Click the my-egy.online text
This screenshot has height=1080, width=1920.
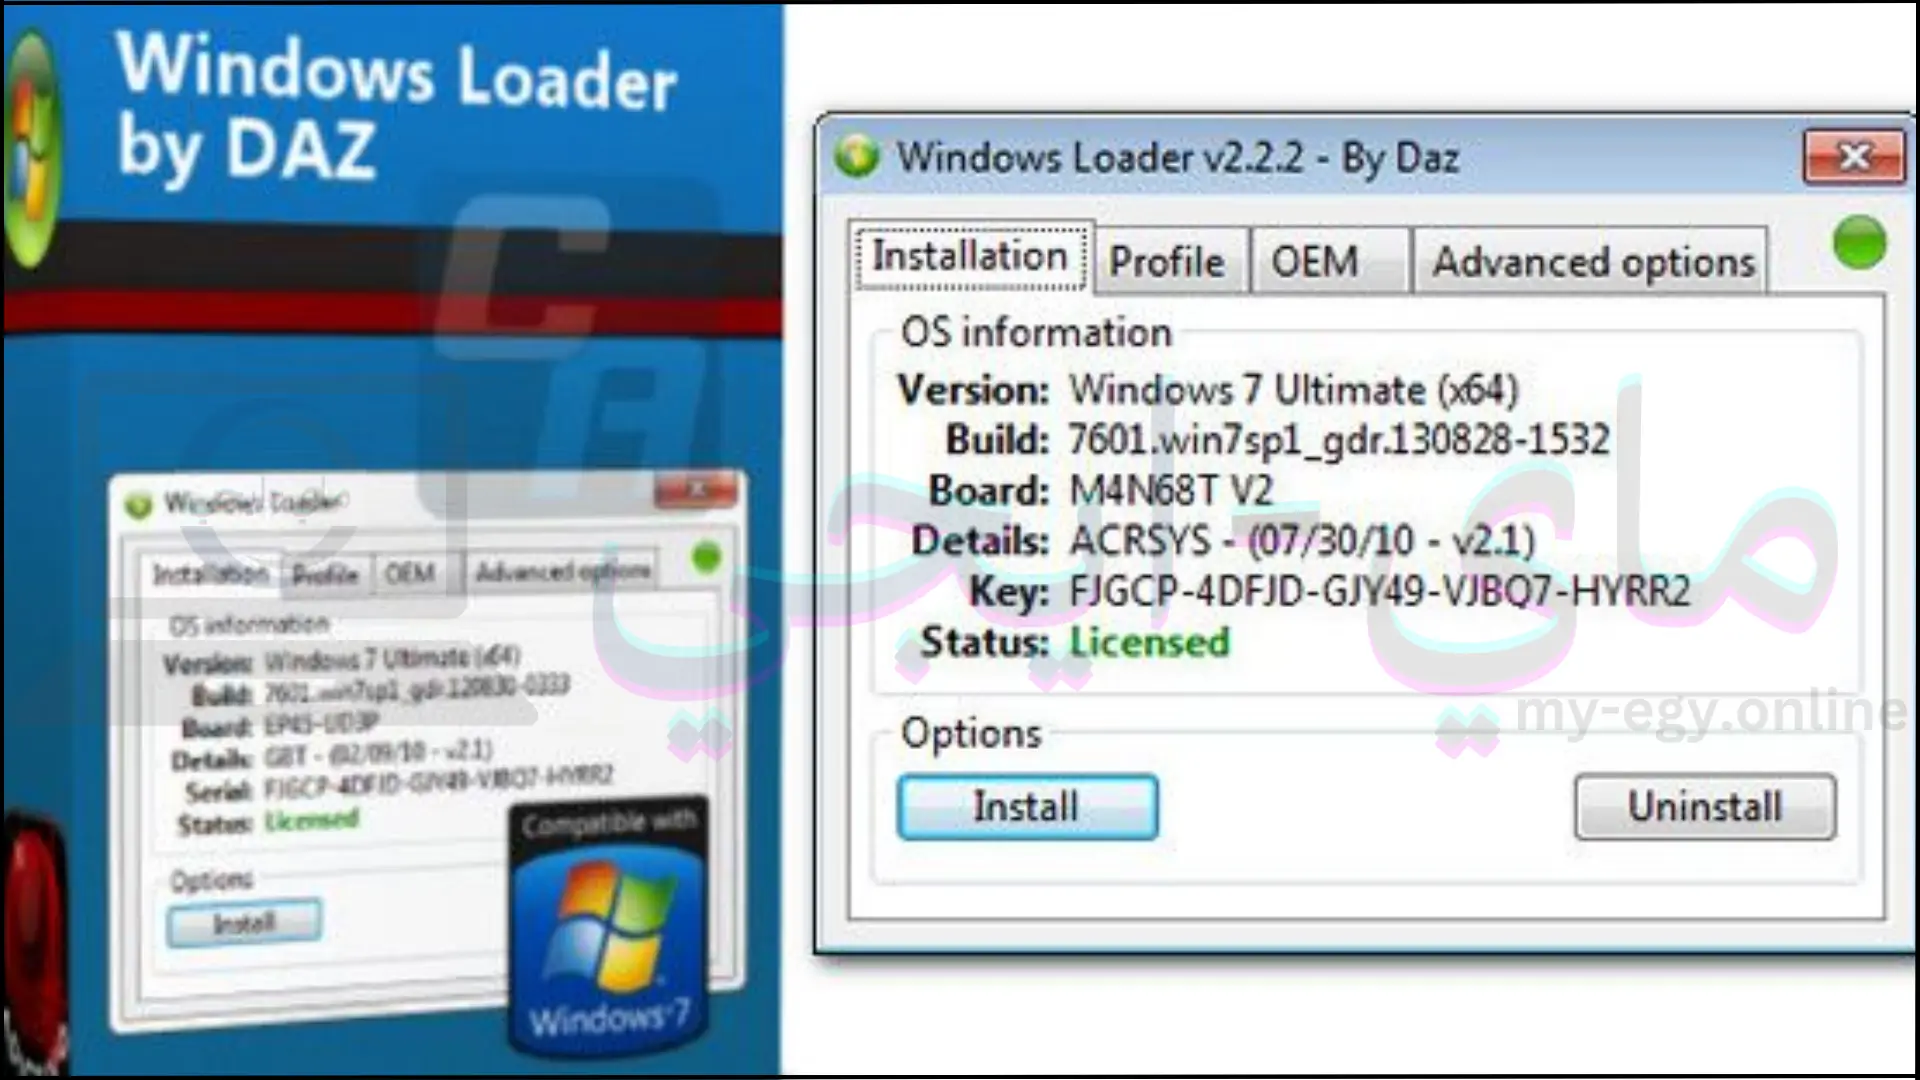tap(1710, 712)
